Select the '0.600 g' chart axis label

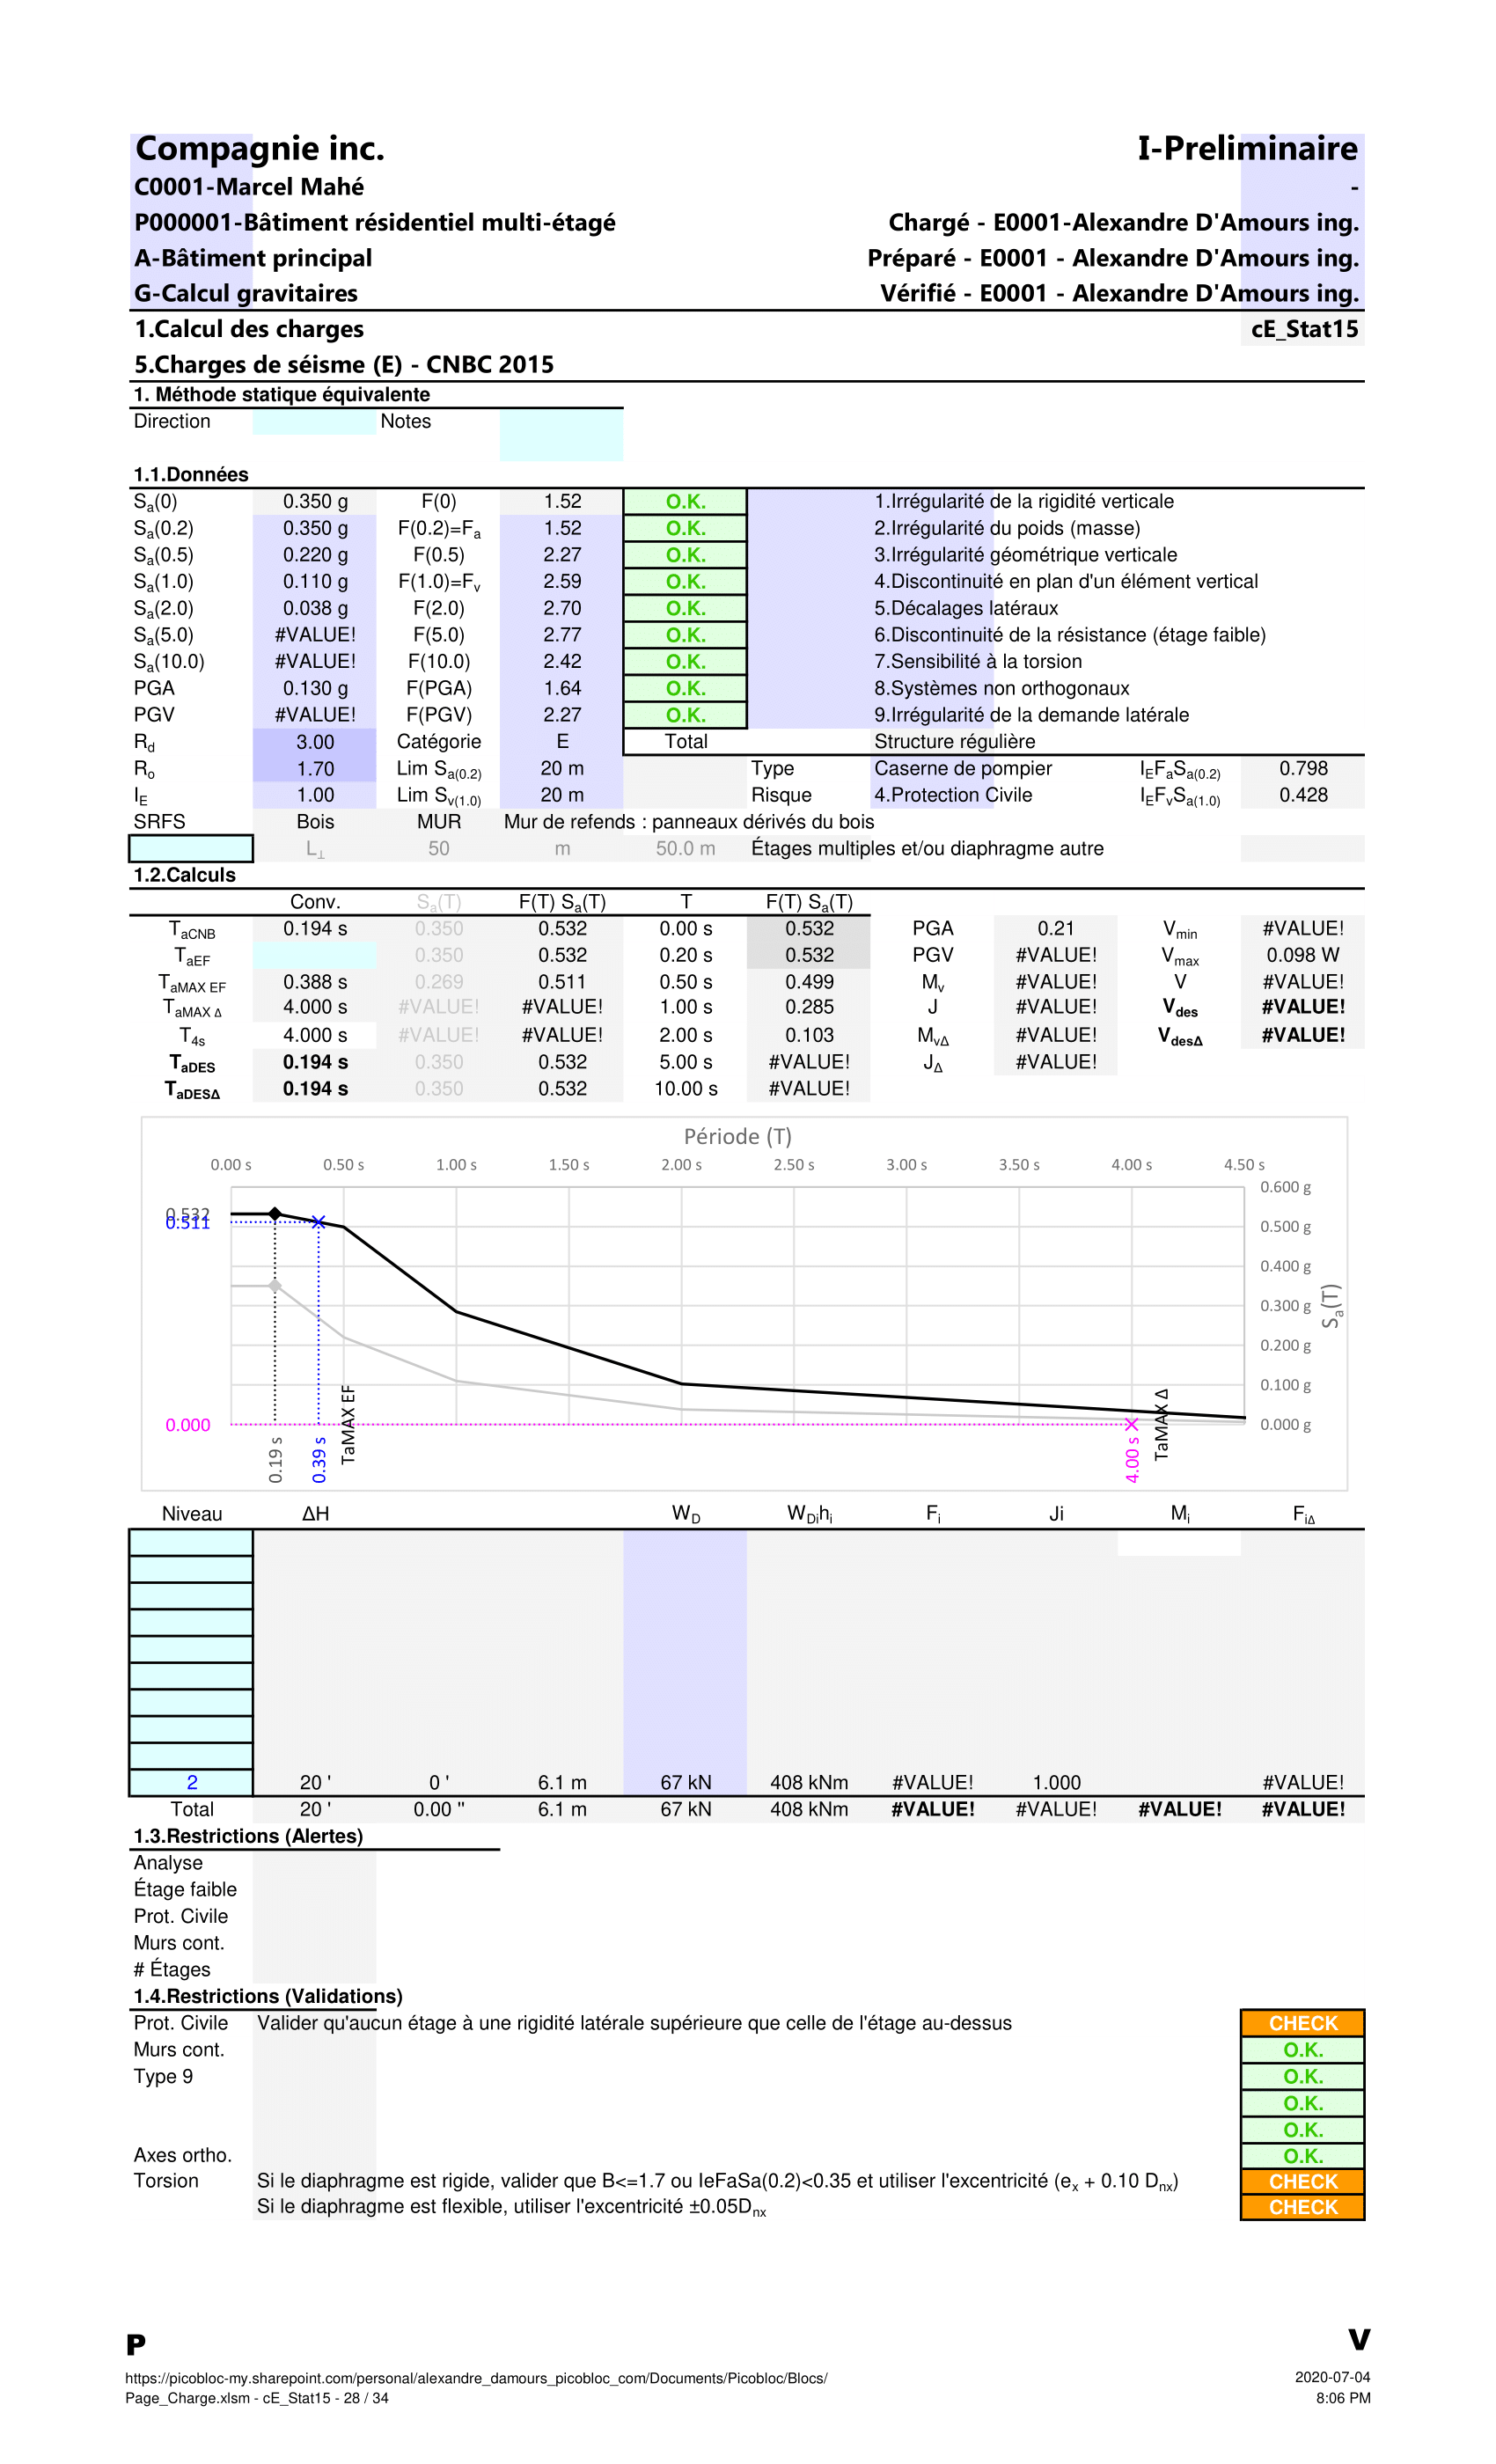1285,1188
